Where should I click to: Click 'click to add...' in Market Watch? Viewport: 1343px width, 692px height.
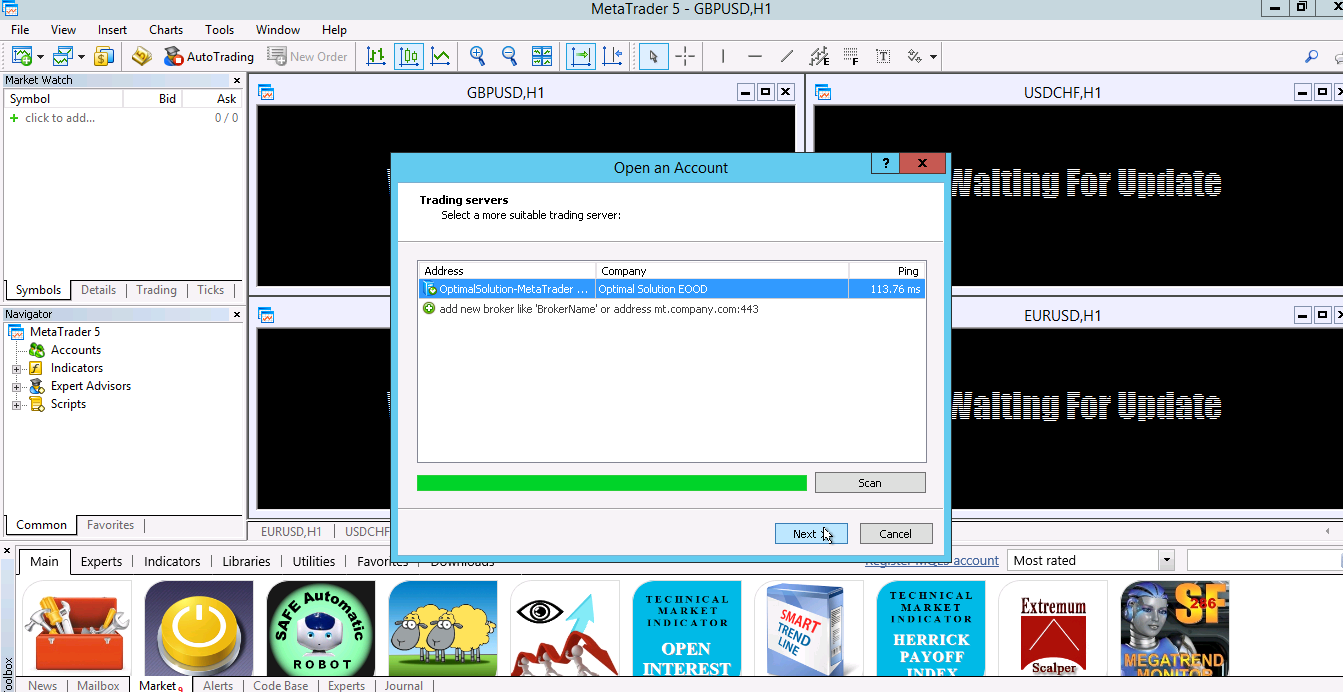[x=60, y=118]
